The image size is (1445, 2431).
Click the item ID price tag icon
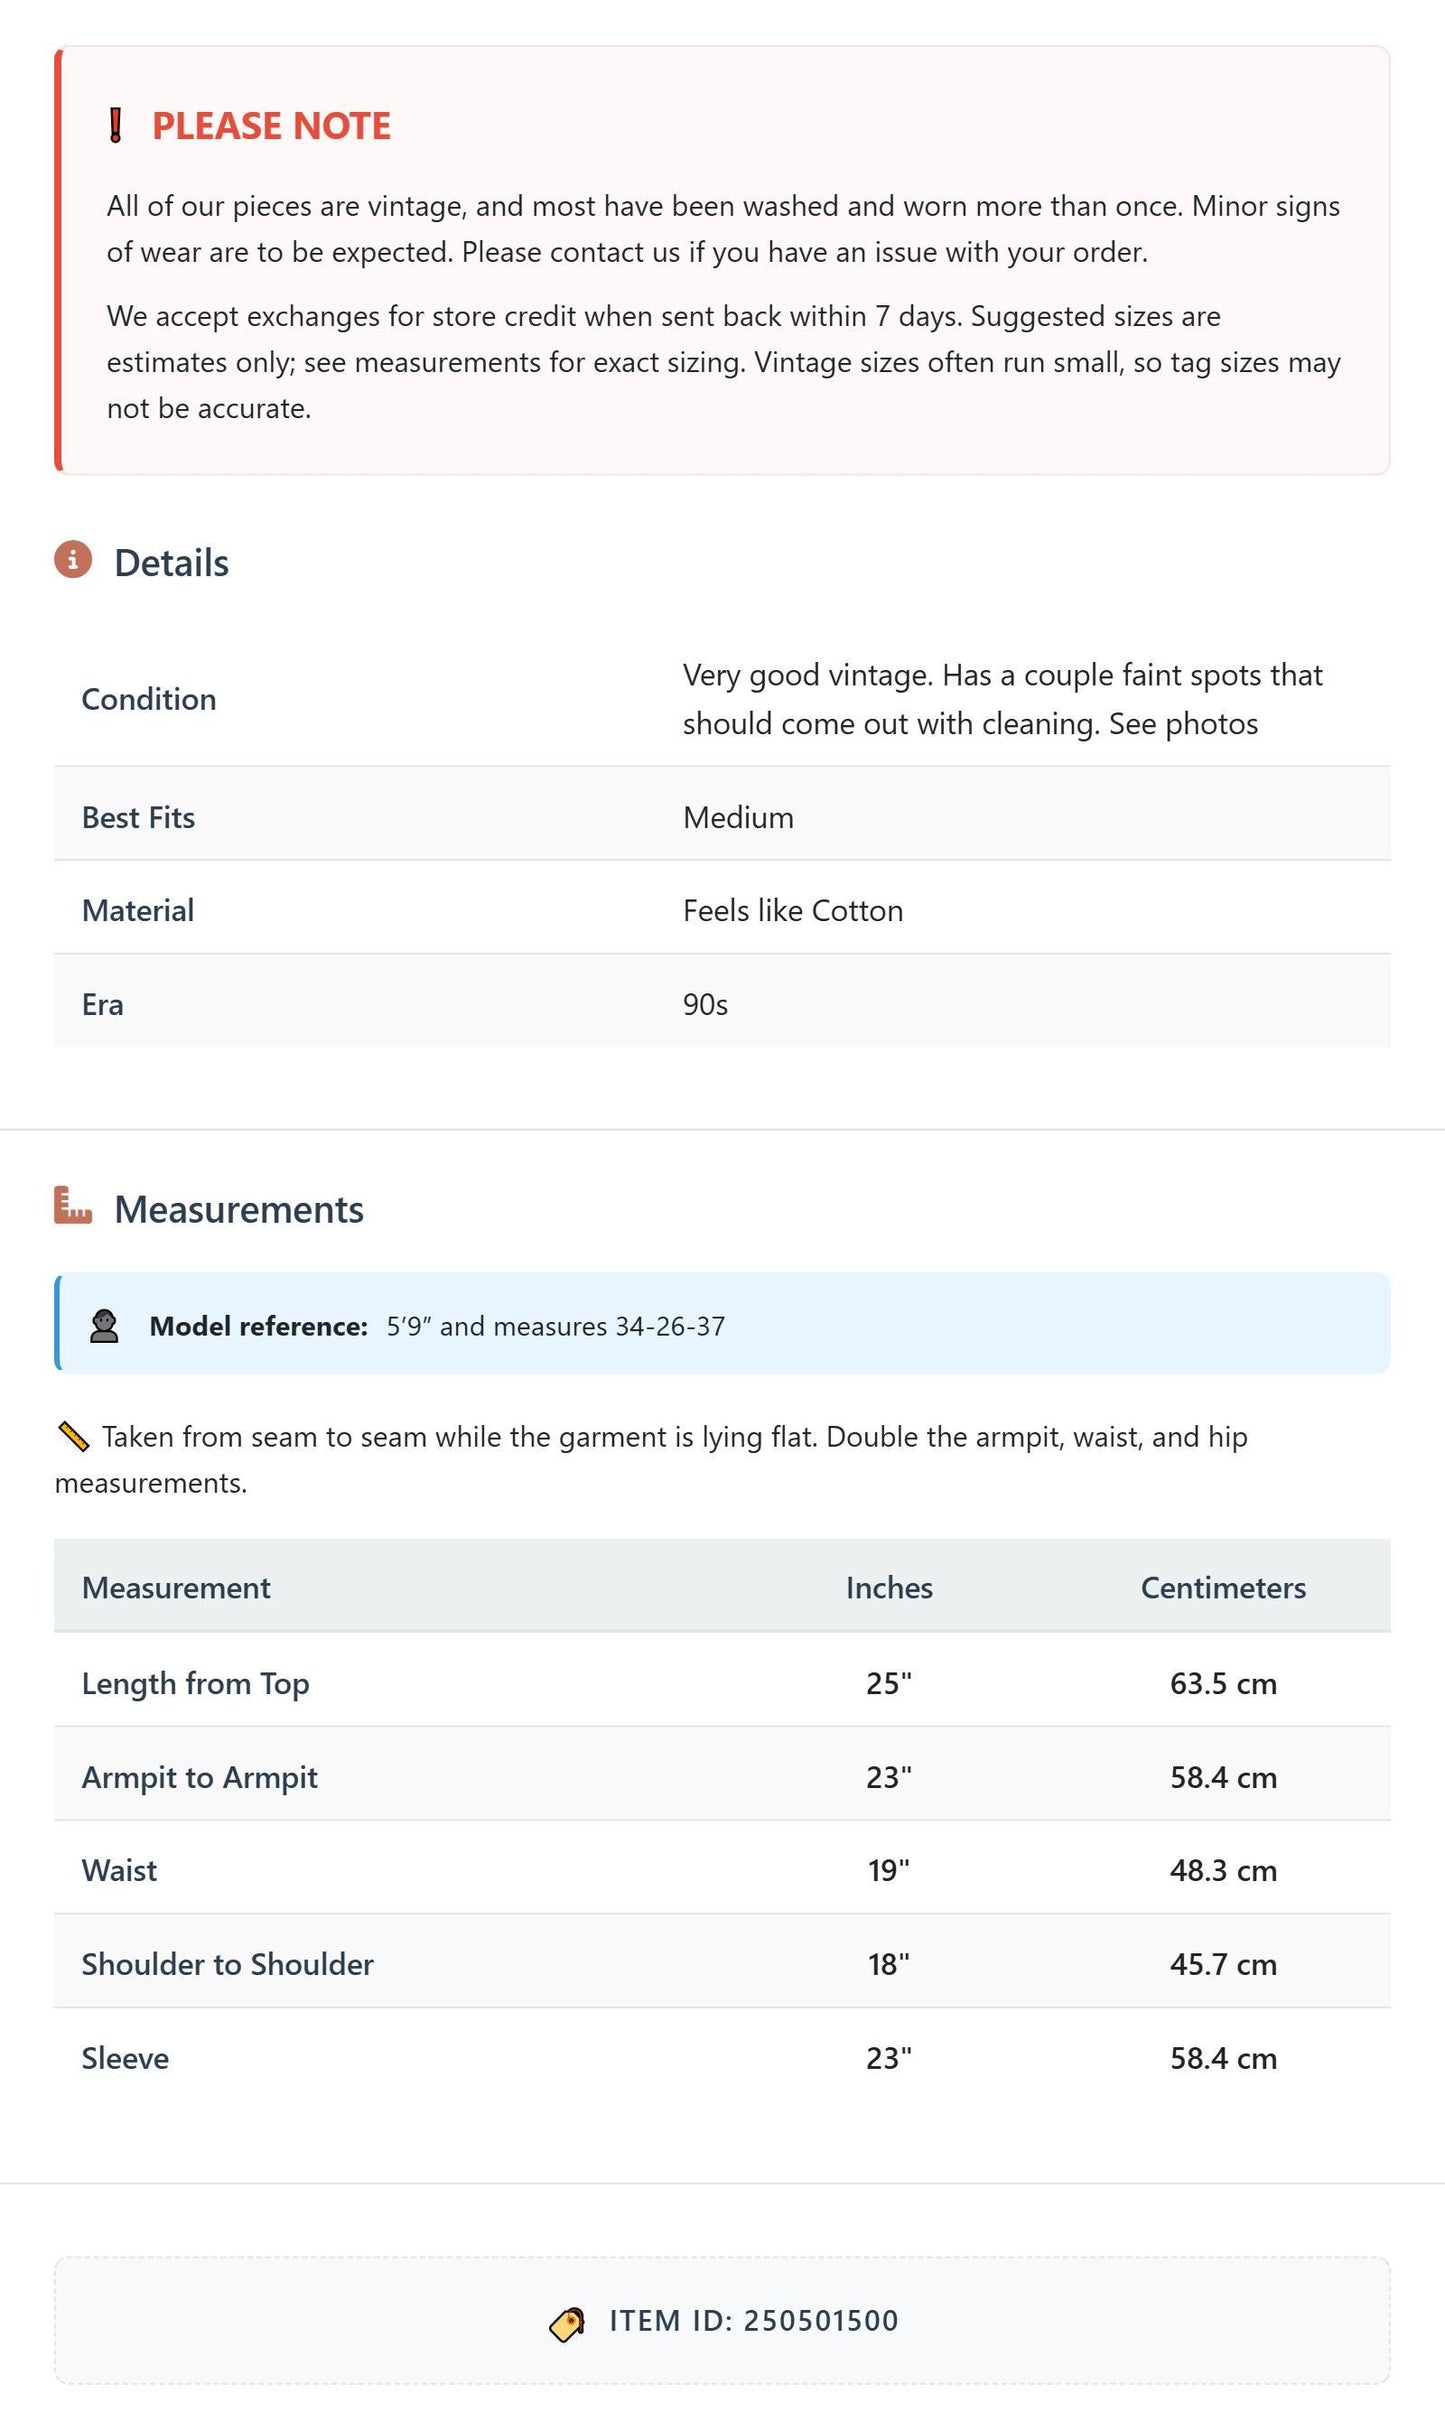(567, 2324)
